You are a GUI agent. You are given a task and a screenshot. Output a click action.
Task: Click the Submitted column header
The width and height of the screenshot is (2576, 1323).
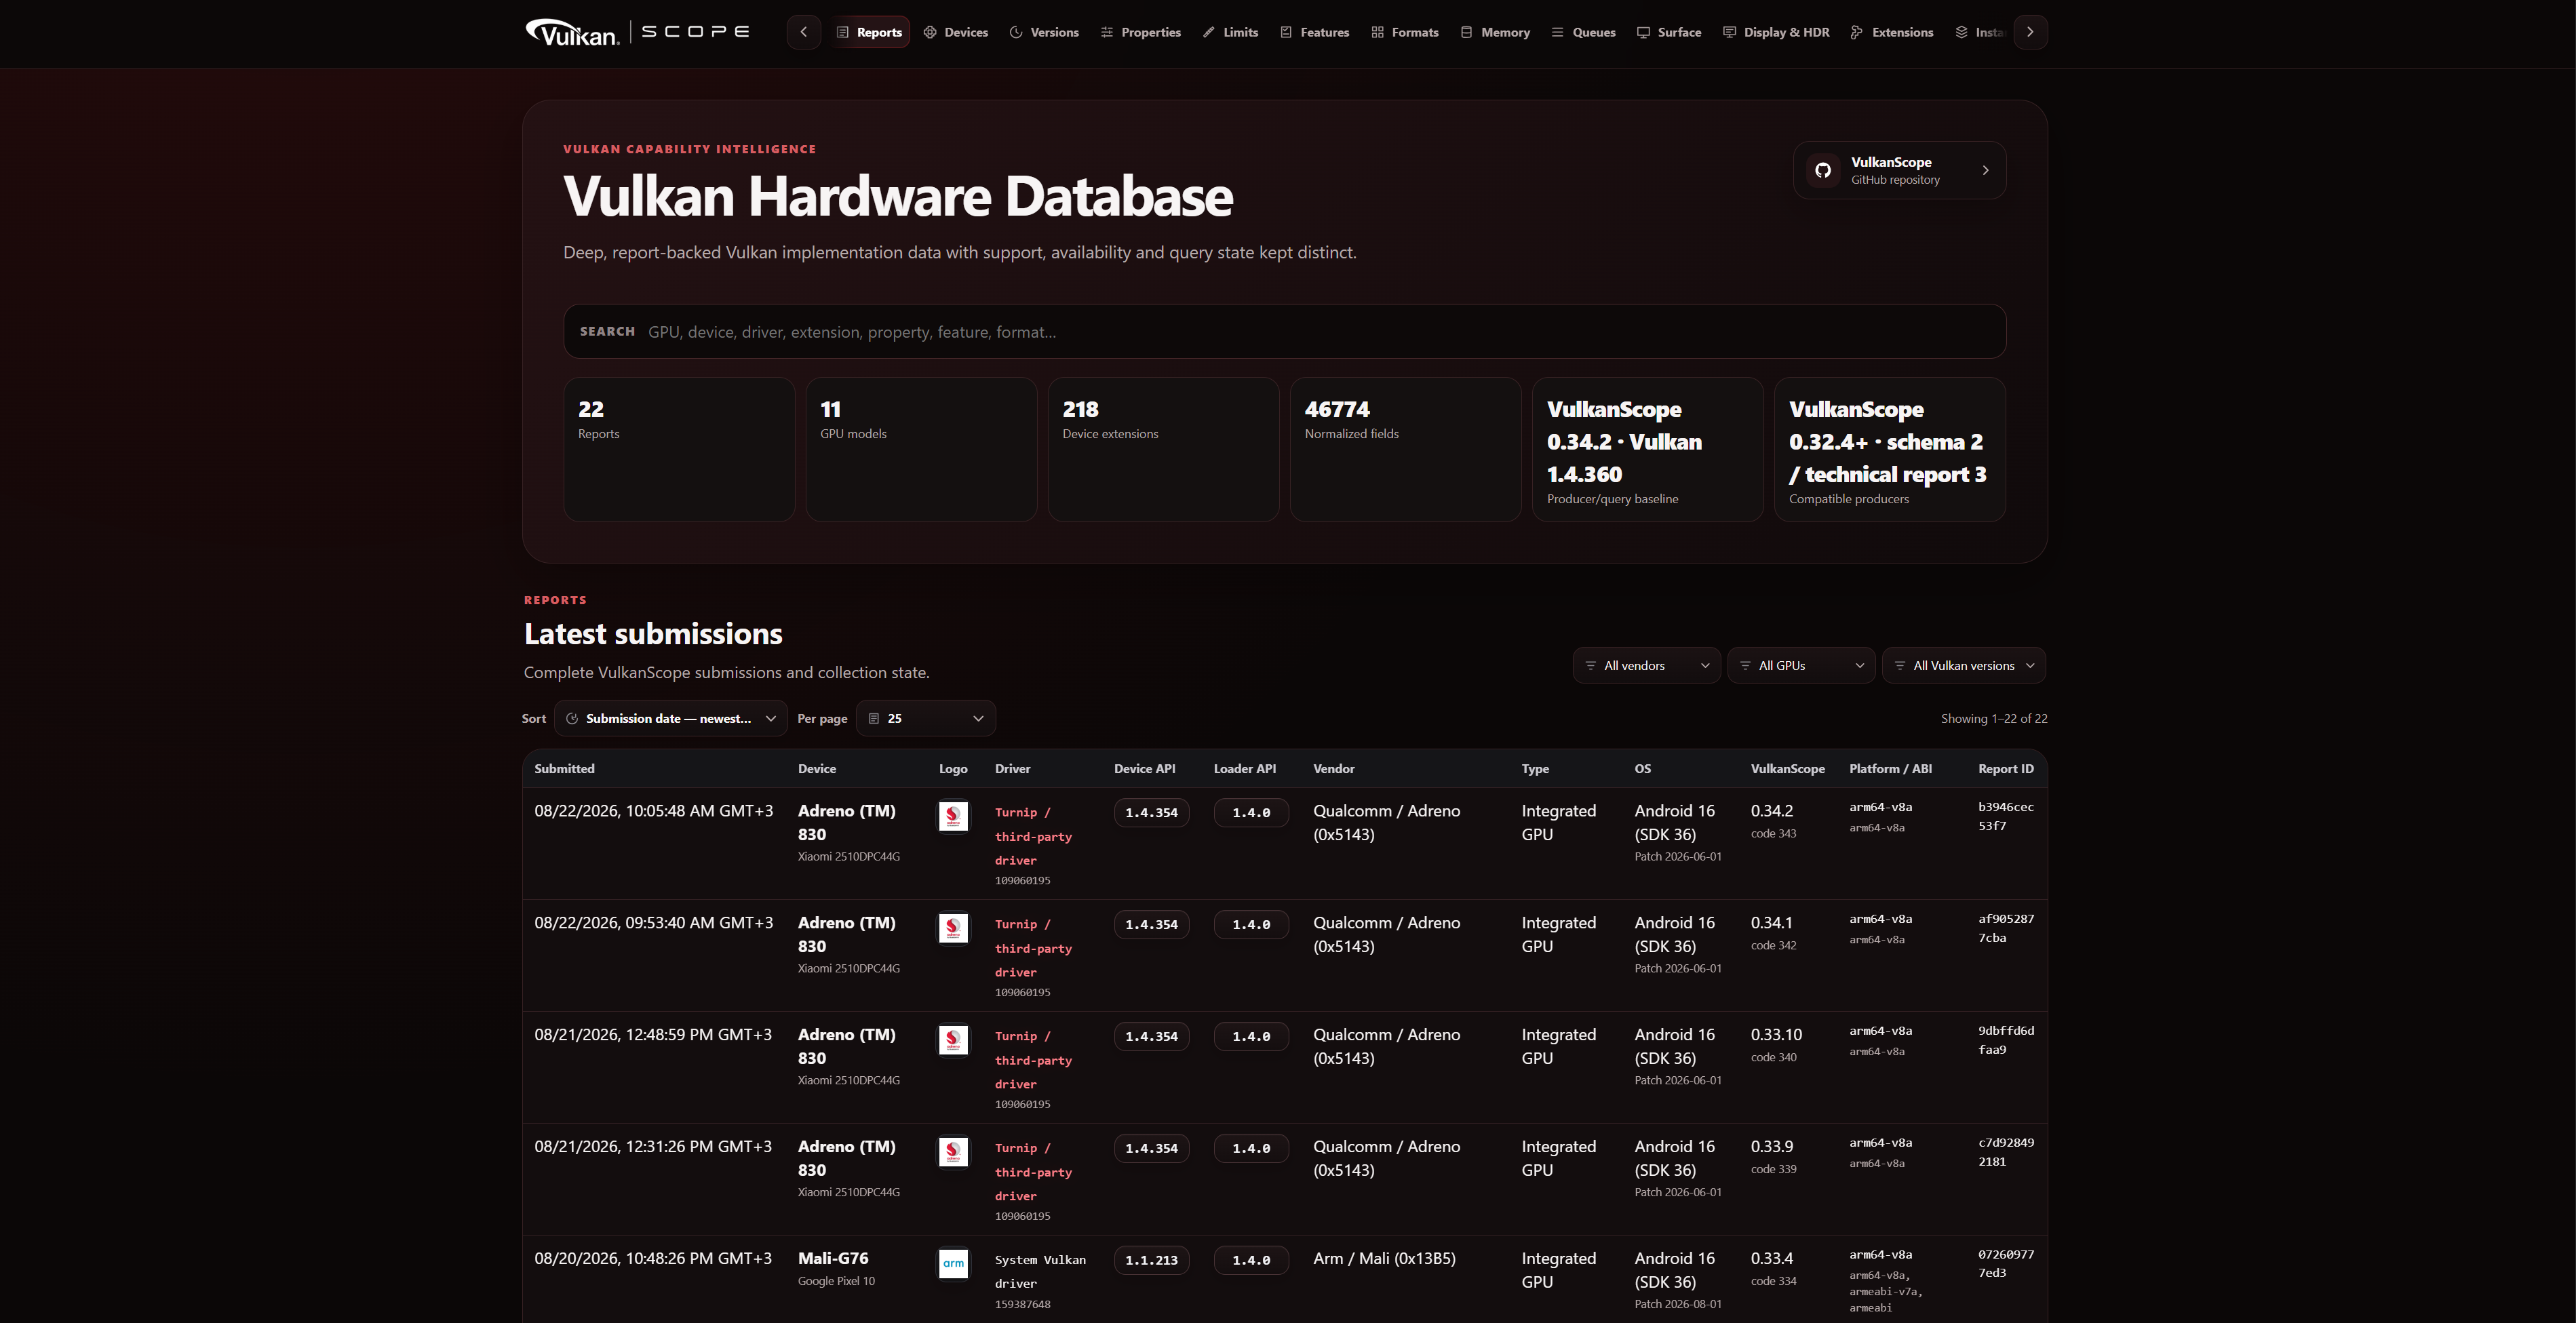pos(564,768)
